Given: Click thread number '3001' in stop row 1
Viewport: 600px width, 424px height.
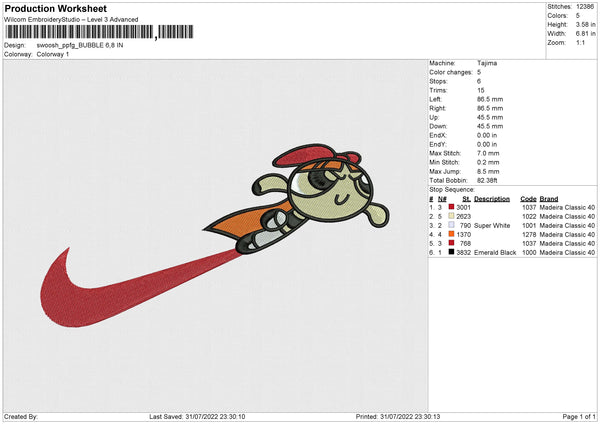Looking at the screenshot, I should [x=463, y=207].
